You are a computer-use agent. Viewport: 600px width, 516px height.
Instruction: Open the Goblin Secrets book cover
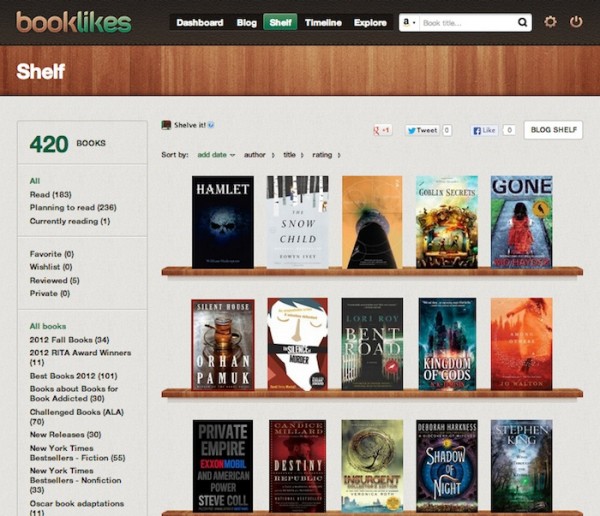(447, 222)
